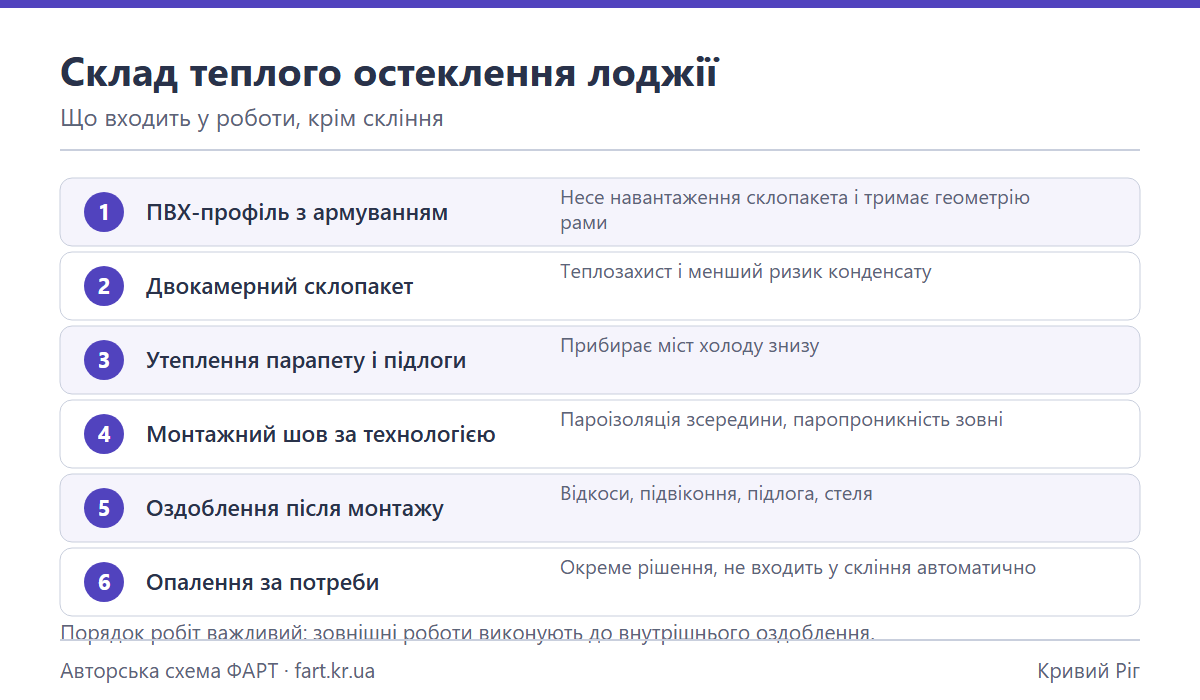Click description 'Пароізоляція зсередини, паропроникність зовні'

tap(781, 420)
